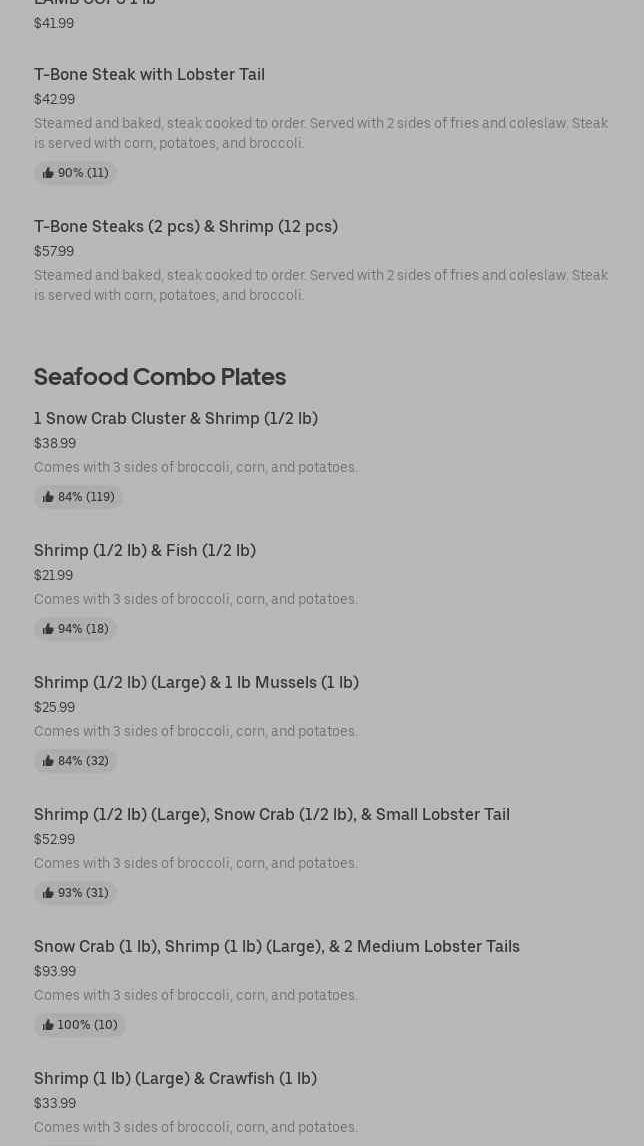Pick Snow Crab, Shrimp & 2 Medium Lobster Tails
This screenshot has height=1146, width=644.
point(277,946)
